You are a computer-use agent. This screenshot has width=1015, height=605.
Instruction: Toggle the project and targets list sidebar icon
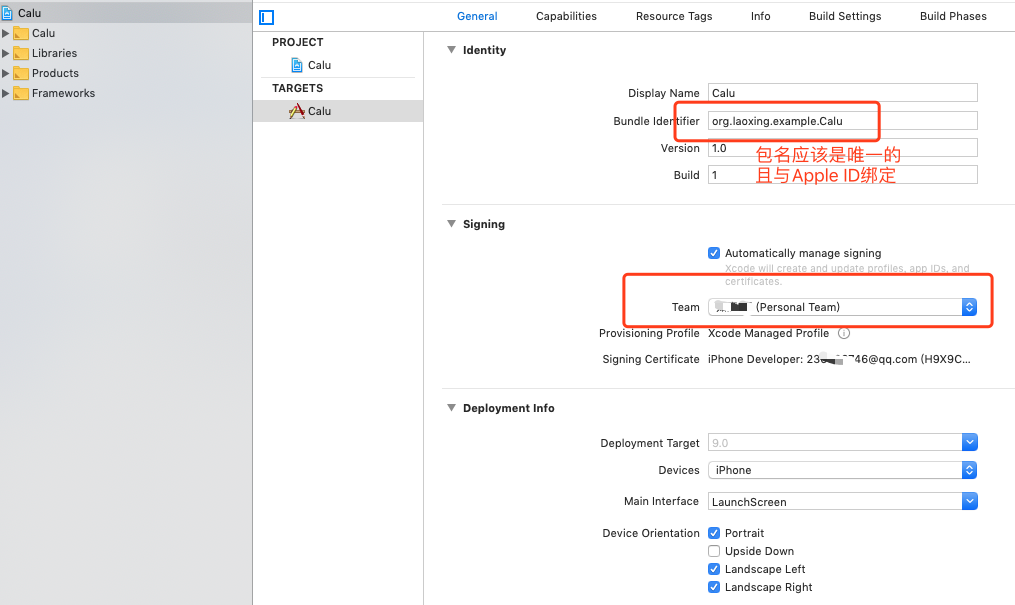[267, 17]
